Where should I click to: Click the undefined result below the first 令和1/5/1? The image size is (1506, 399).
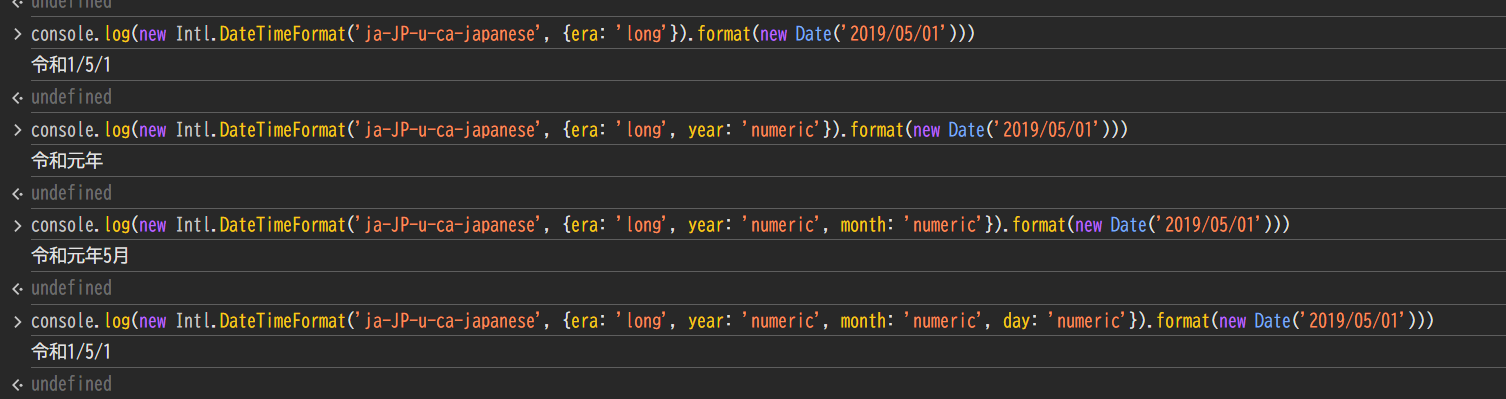coord(71,97)
